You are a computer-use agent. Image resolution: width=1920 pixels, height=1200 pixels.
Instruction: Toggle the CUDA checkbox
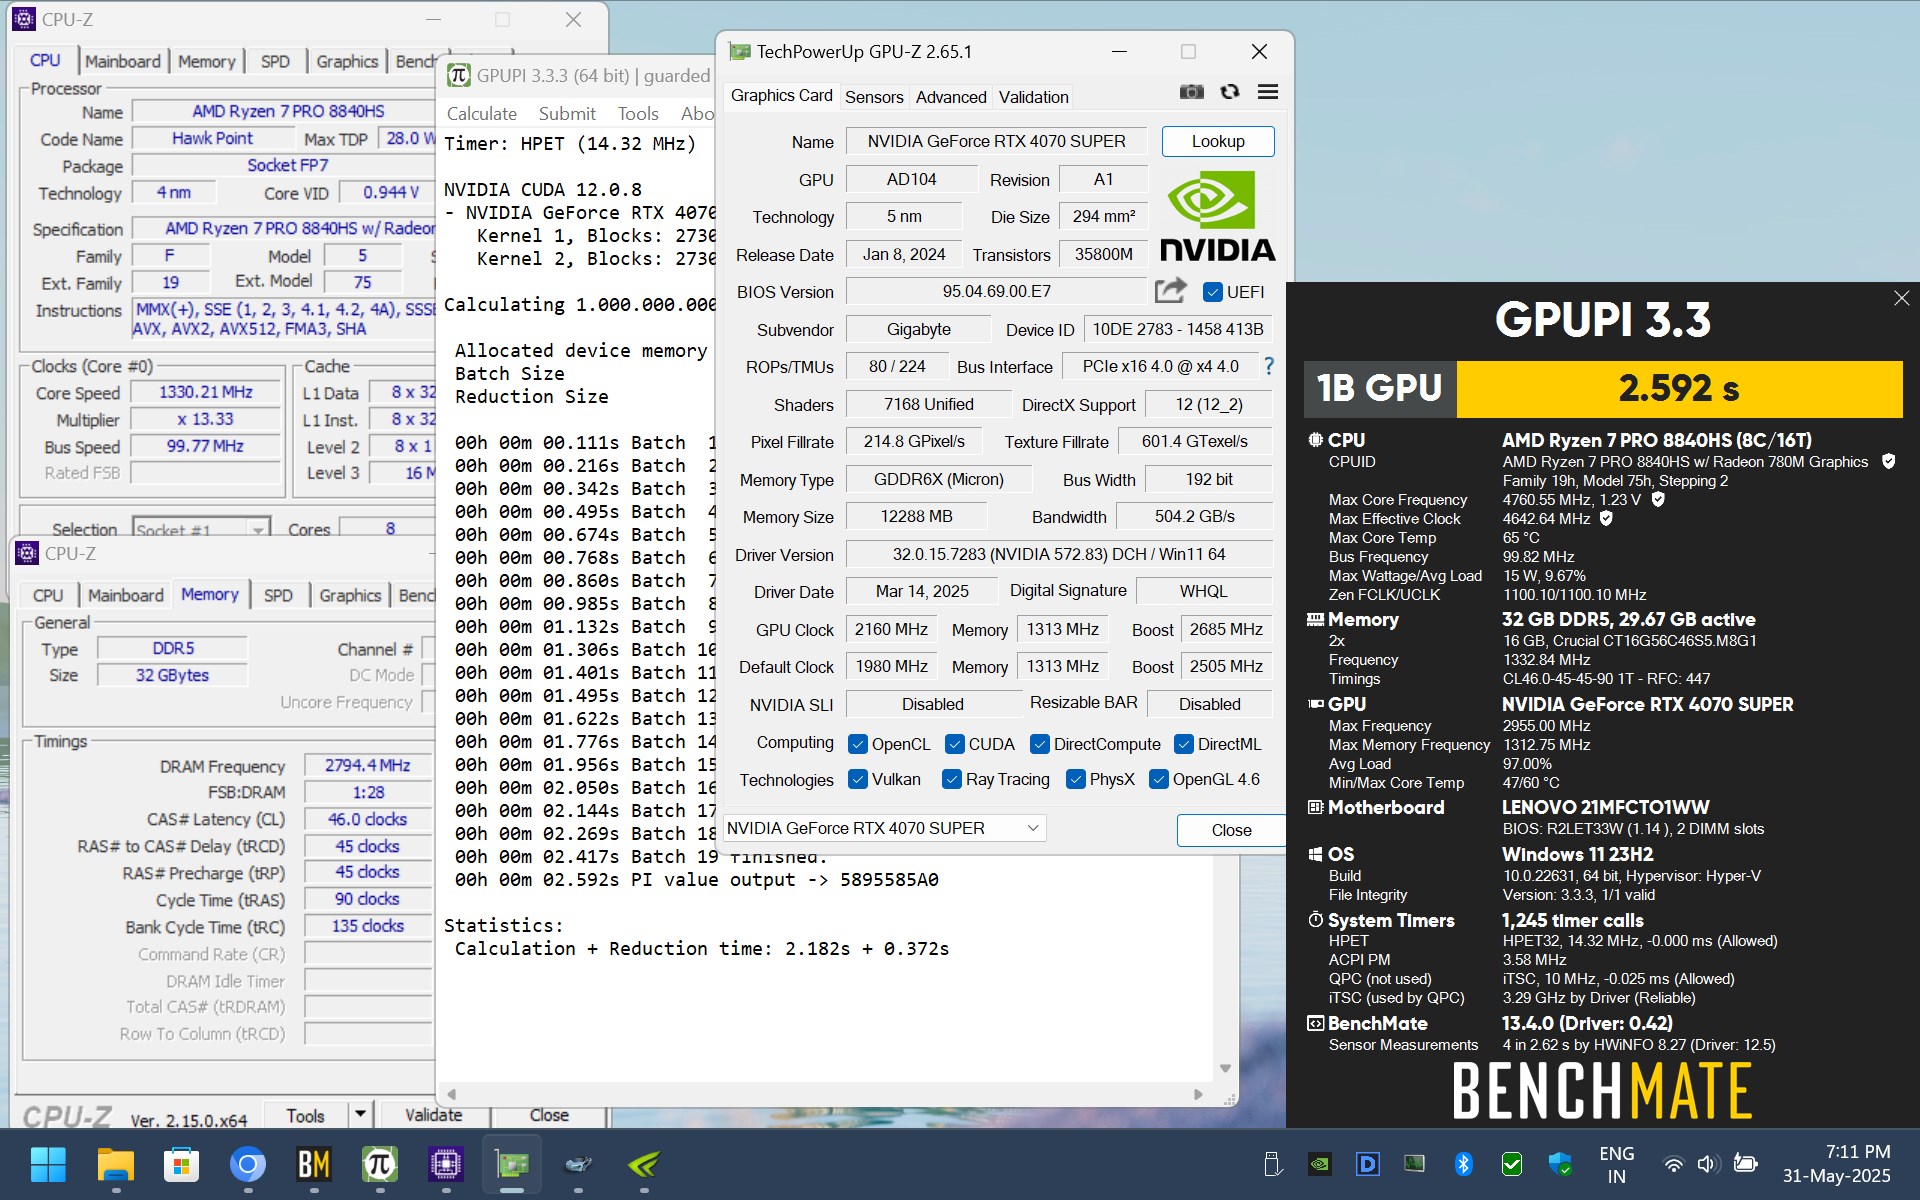954,744
